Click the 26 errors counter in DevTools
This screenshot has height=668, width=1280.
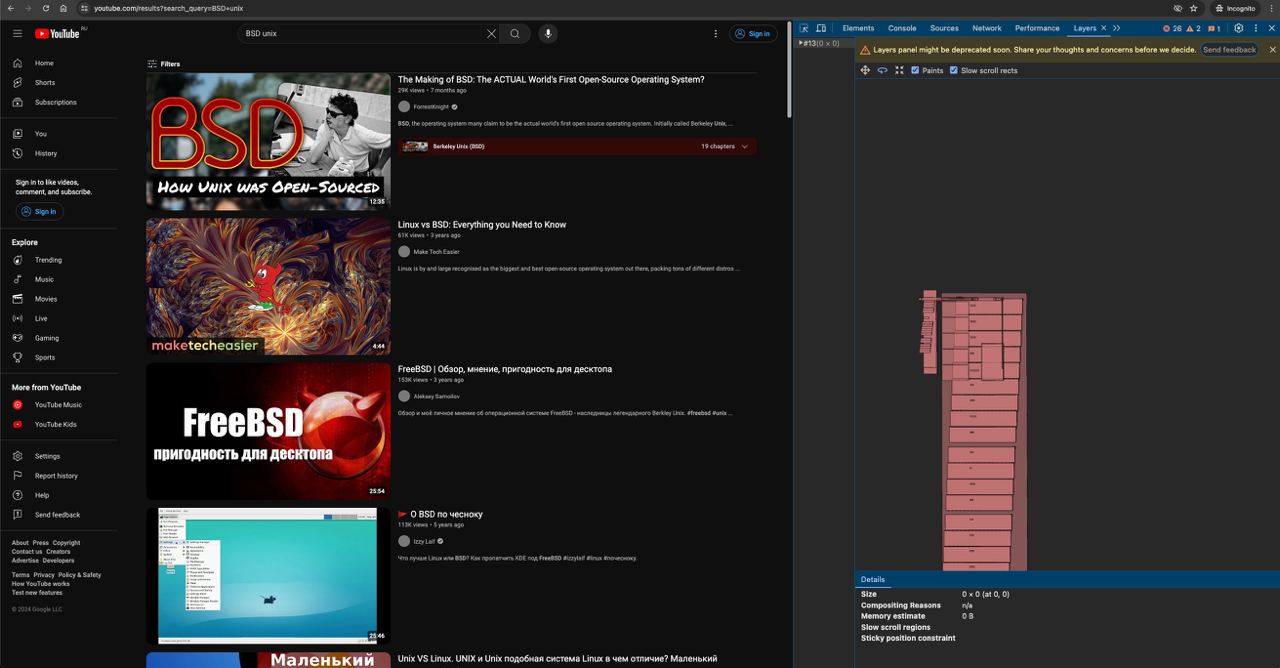pyautogui.click(x=1172, y=28)
